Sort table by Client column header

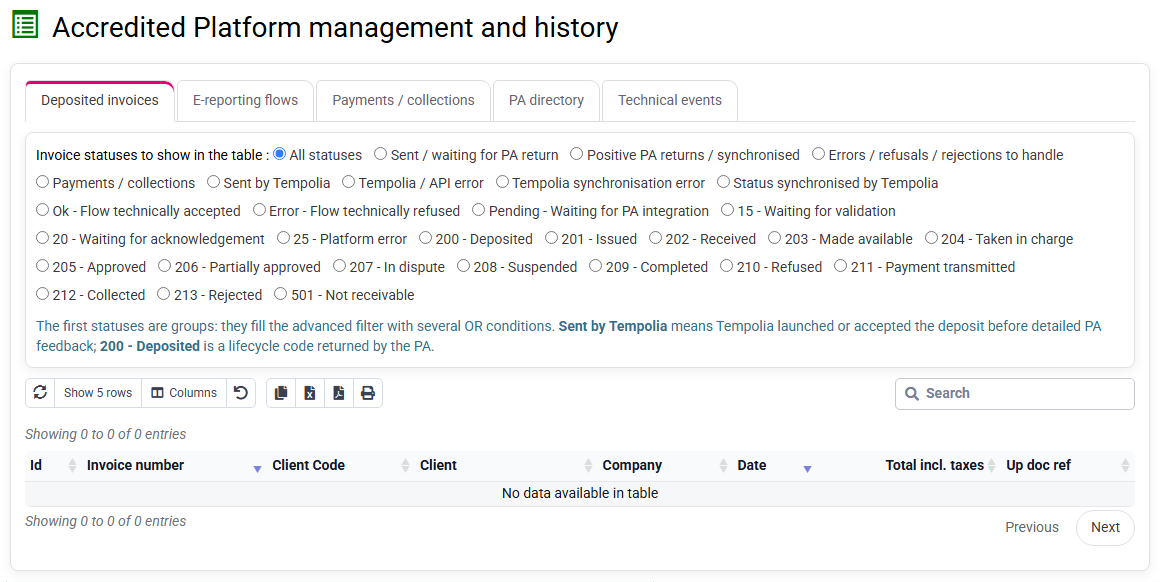click(x=506, y=465)
